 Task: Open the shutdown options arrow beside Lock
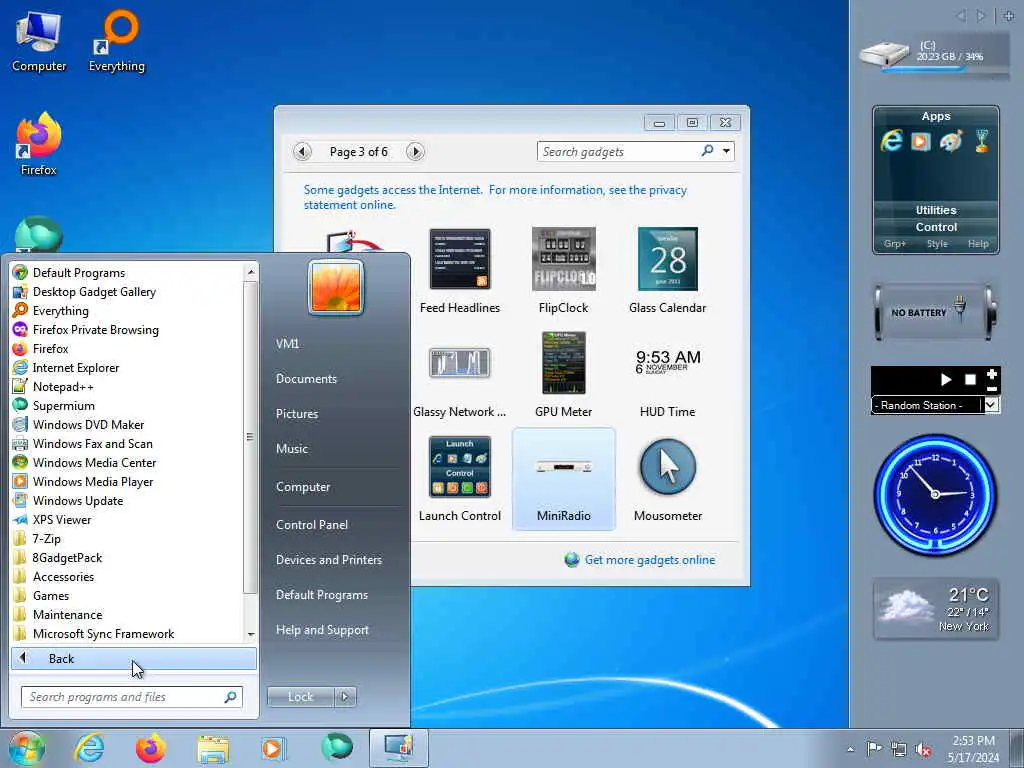click(345, 697)
